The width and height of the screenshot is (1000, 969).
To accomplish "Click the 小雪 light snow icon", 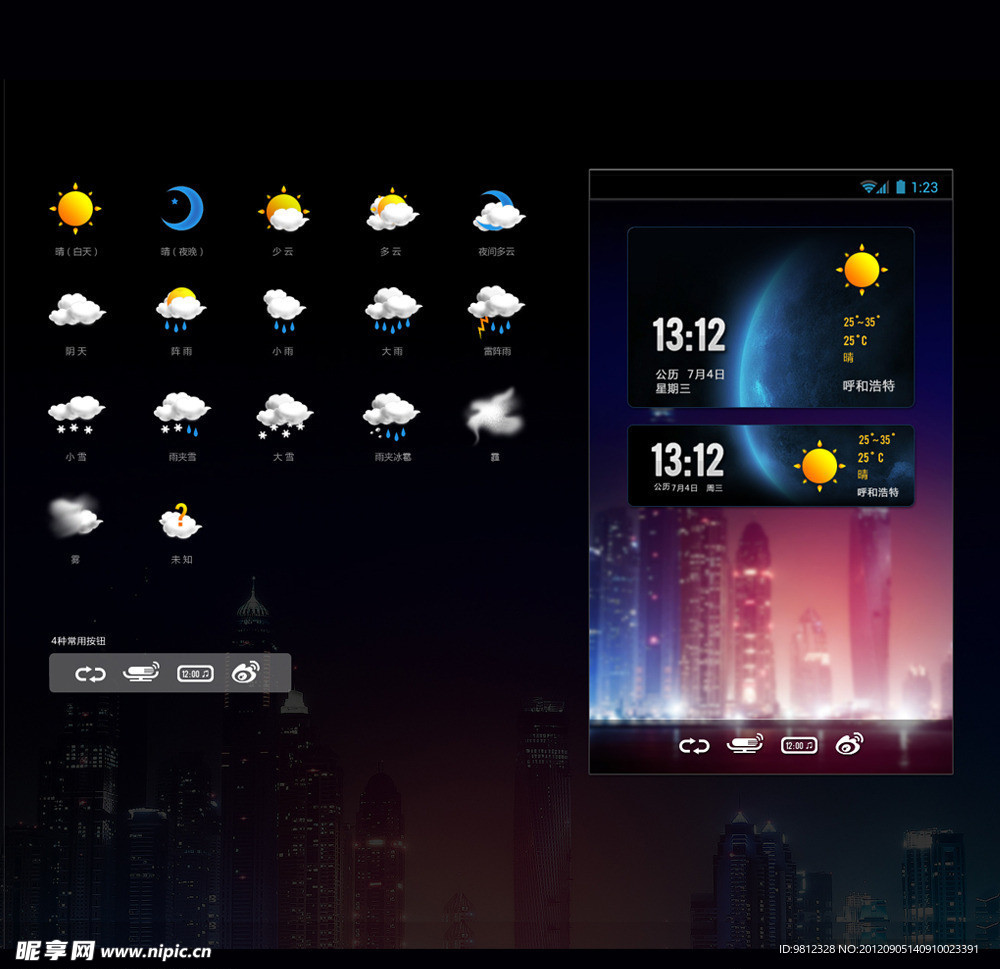I will (77, 415).
